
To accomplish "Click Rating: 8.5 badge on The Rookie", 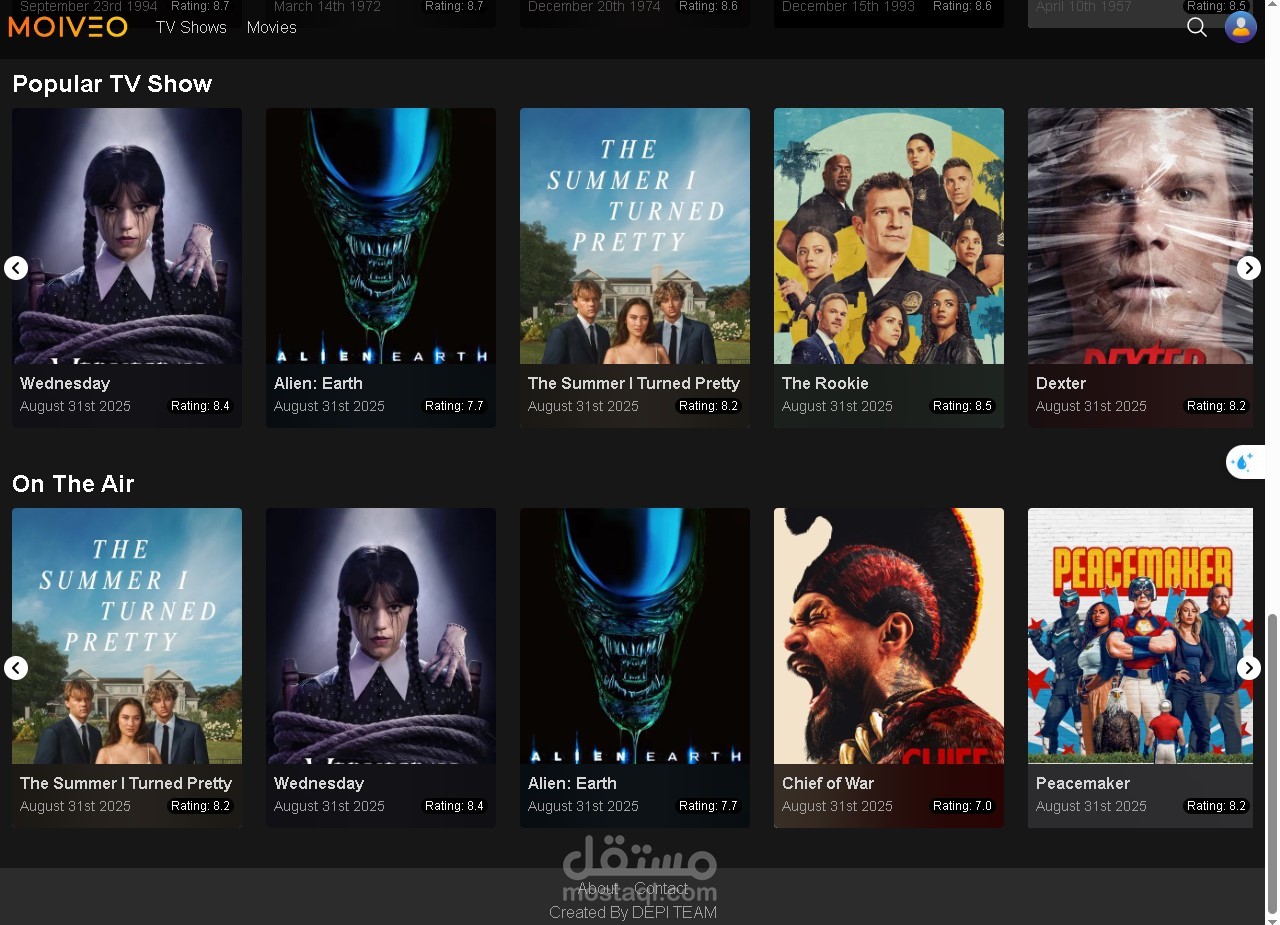I will tap(962, 406).
